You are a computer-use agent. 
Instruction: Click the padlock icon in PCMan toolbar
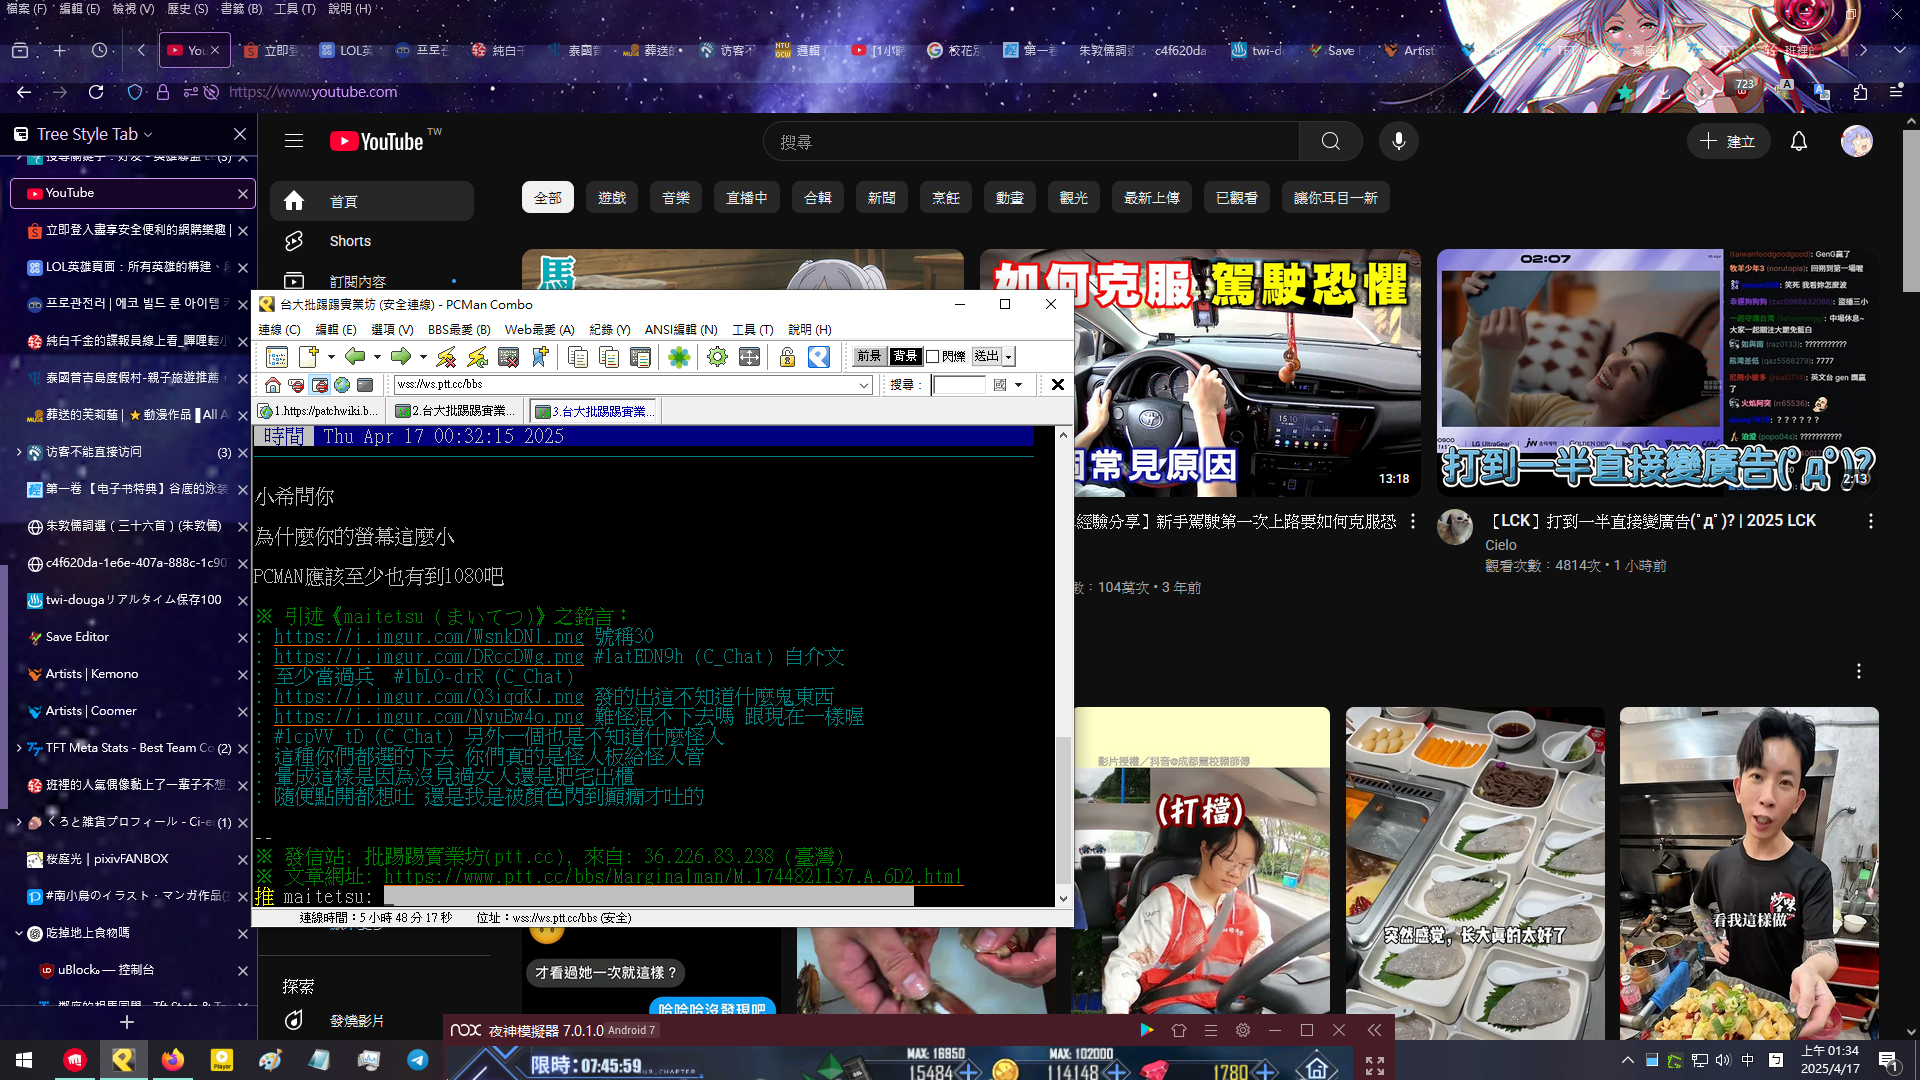coord(787,357)
